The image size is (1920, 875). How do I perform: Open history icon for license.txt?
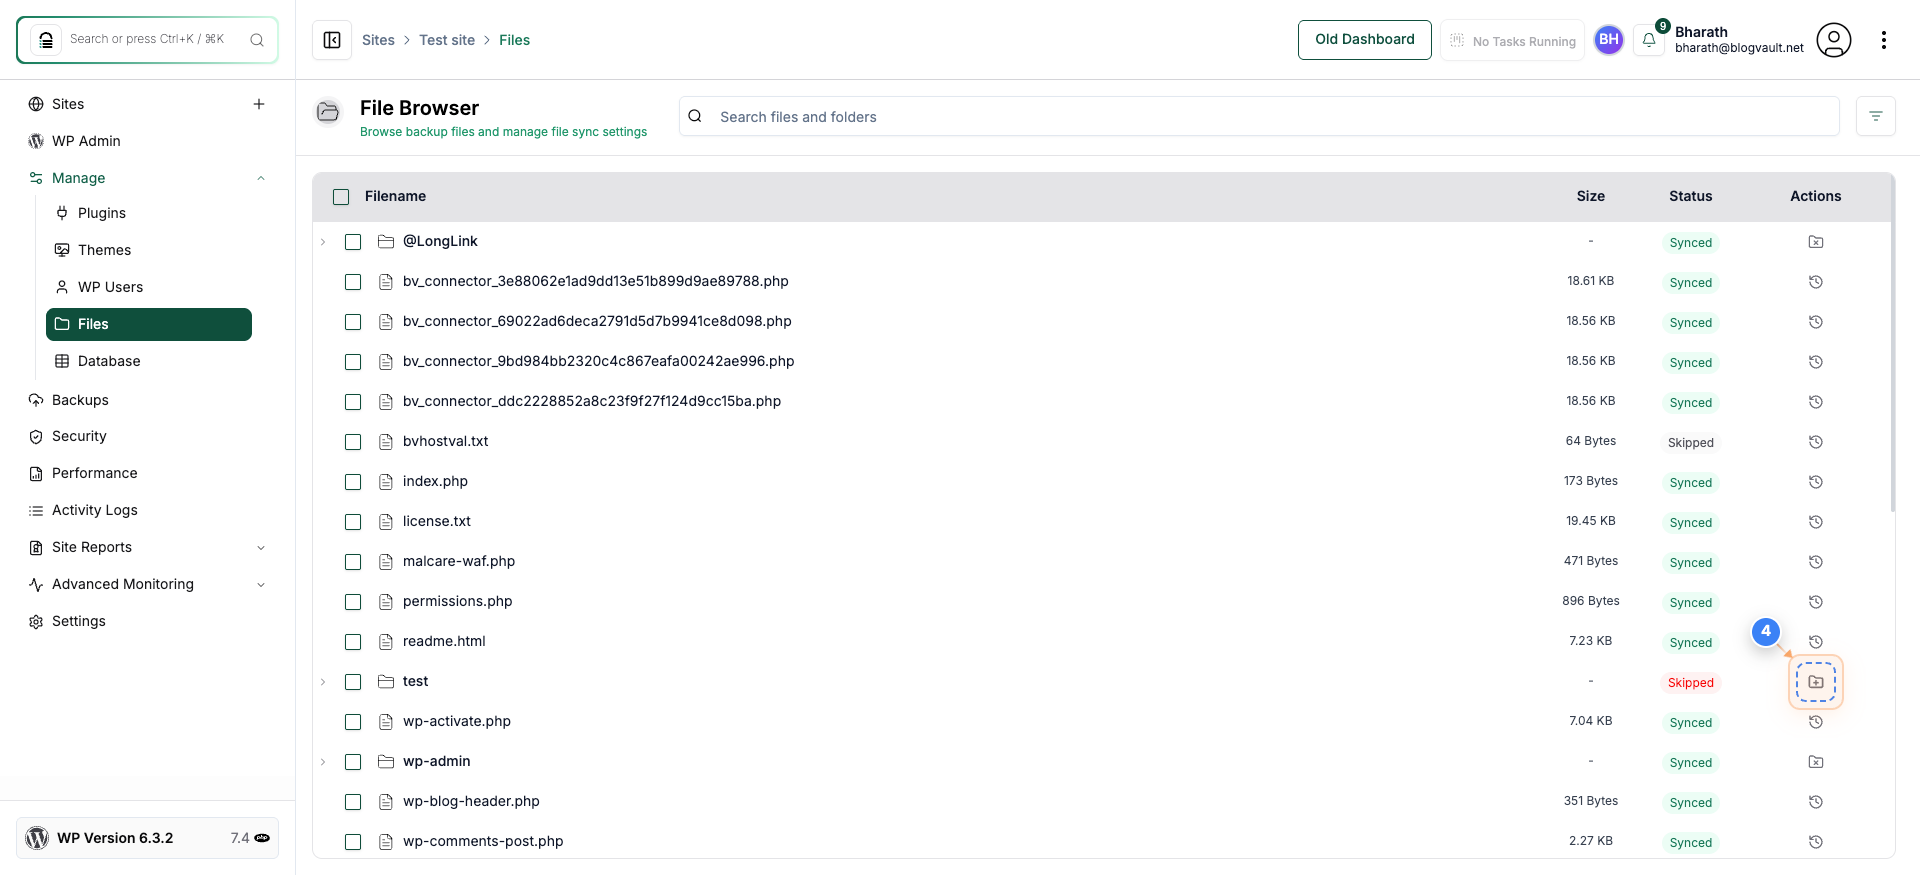(x=1816, y=522)
